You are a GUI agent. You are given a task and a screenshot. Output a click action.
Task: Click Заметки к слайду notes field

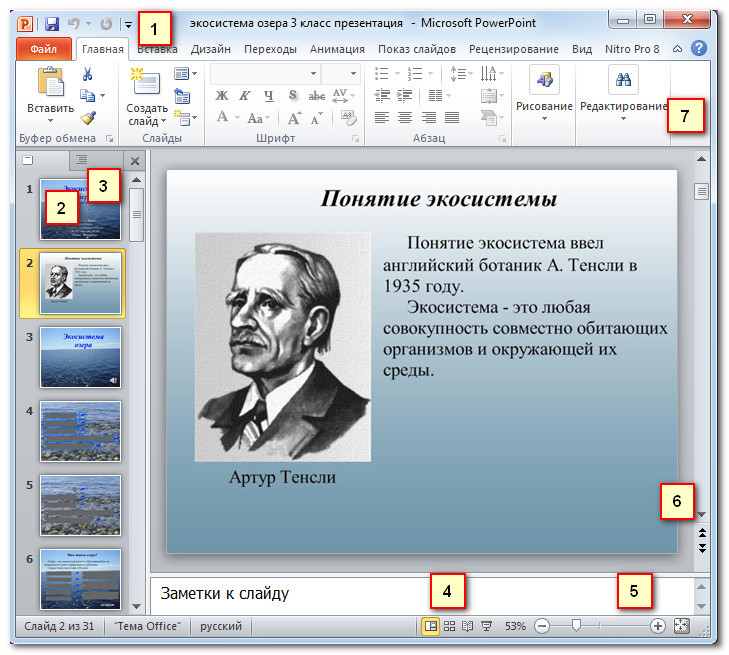[421, 596]
